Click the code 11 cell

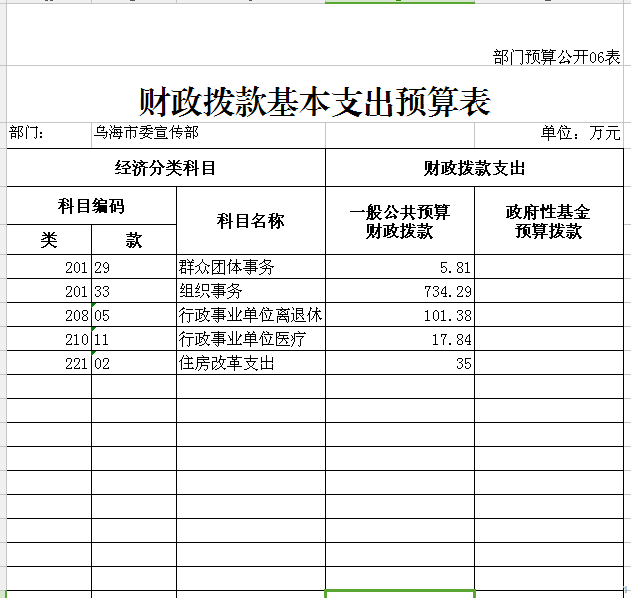pos(134,339)
